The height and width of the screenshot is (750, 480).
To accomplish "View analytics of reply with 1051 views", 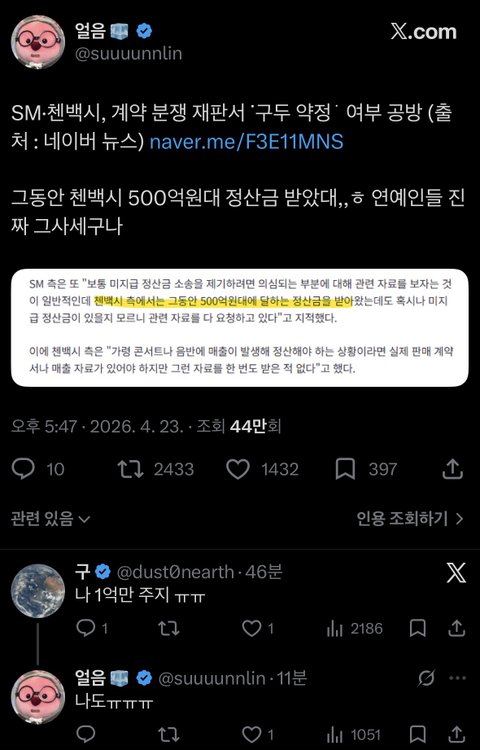I will pos(334,735).
